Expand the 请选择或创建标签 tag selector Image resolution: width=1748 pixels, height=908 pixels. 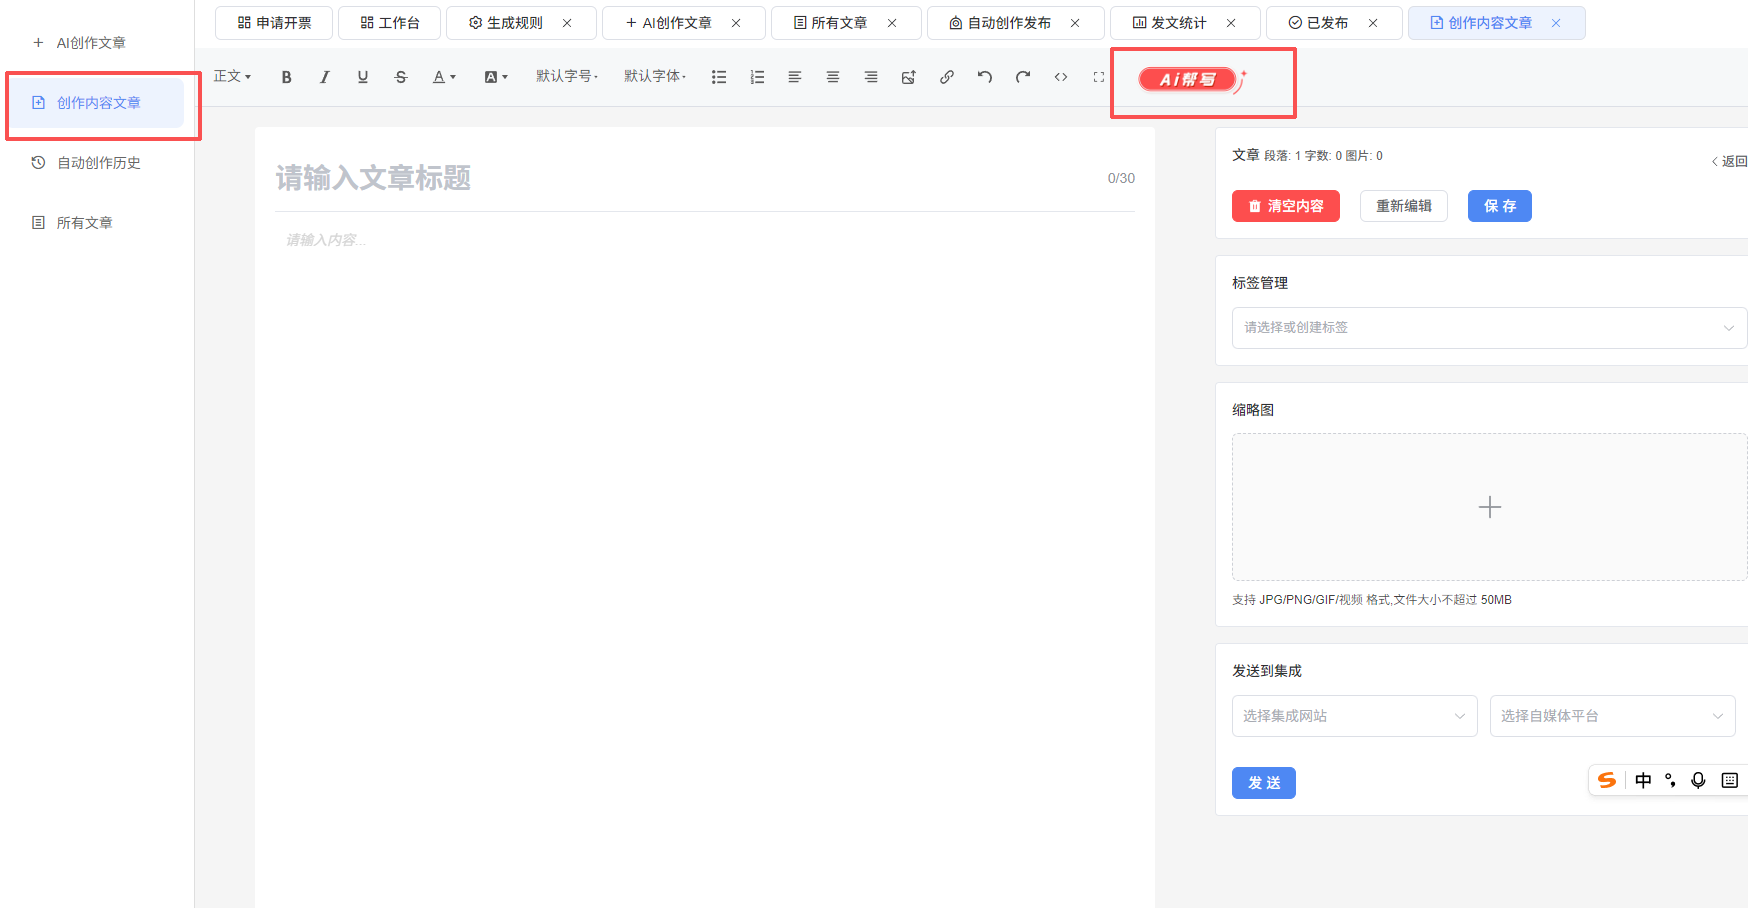(1488, 328)
